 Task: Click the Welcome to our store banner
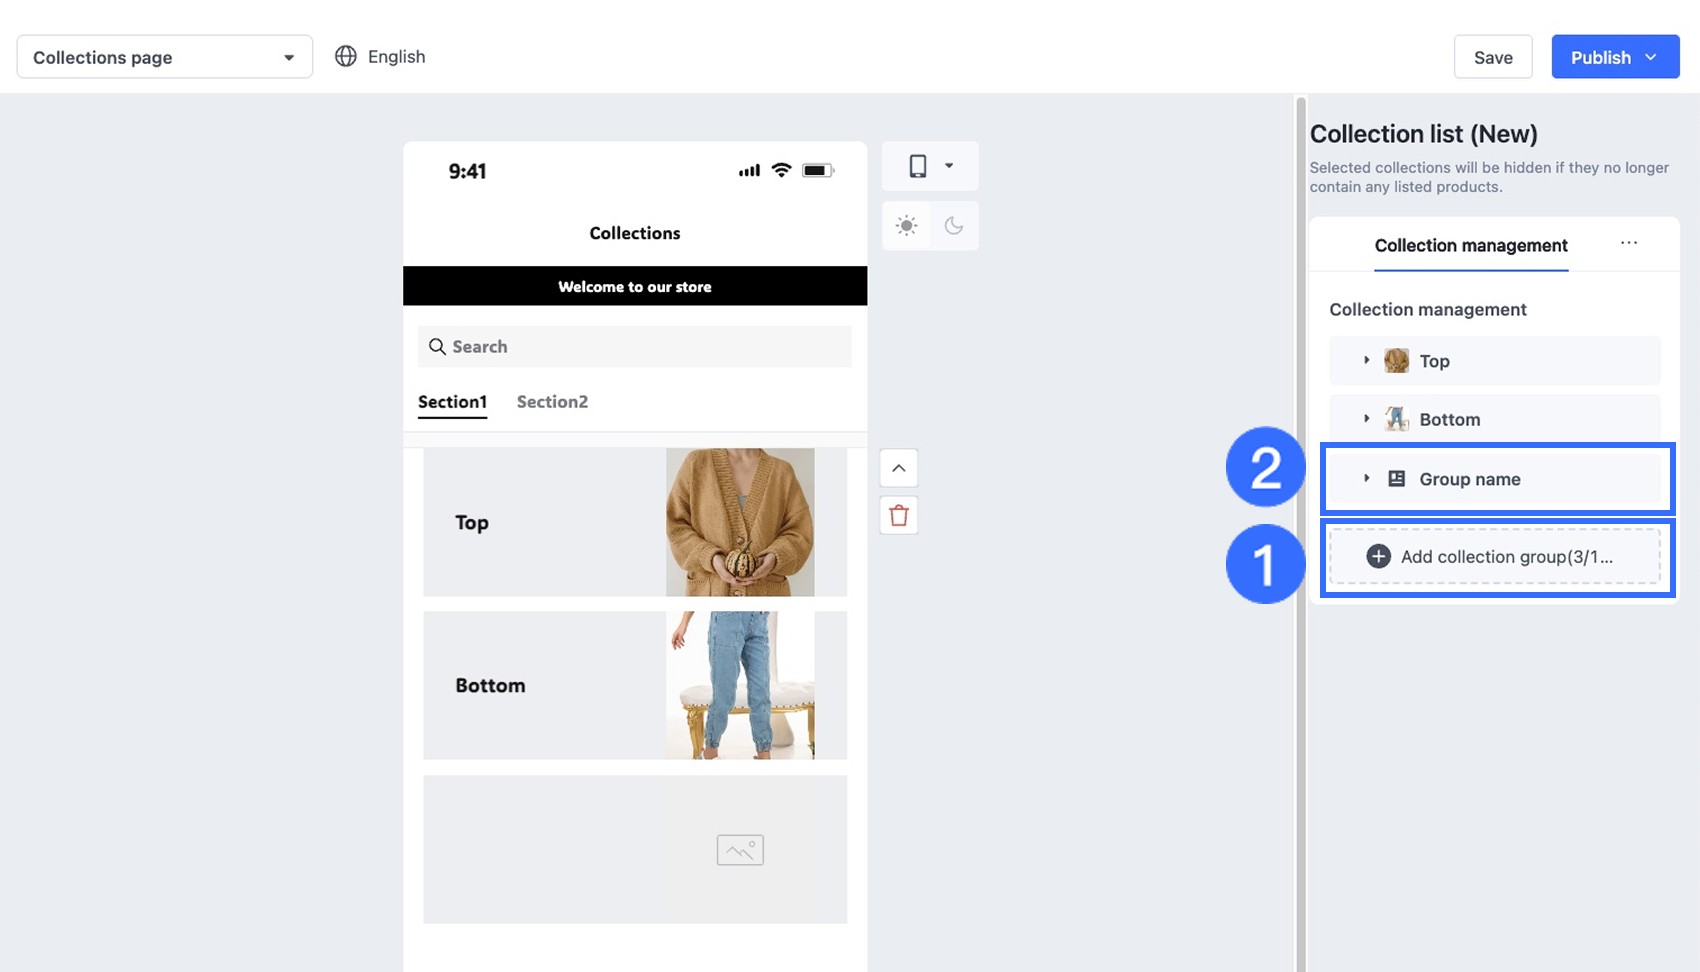tap(635, 286)
